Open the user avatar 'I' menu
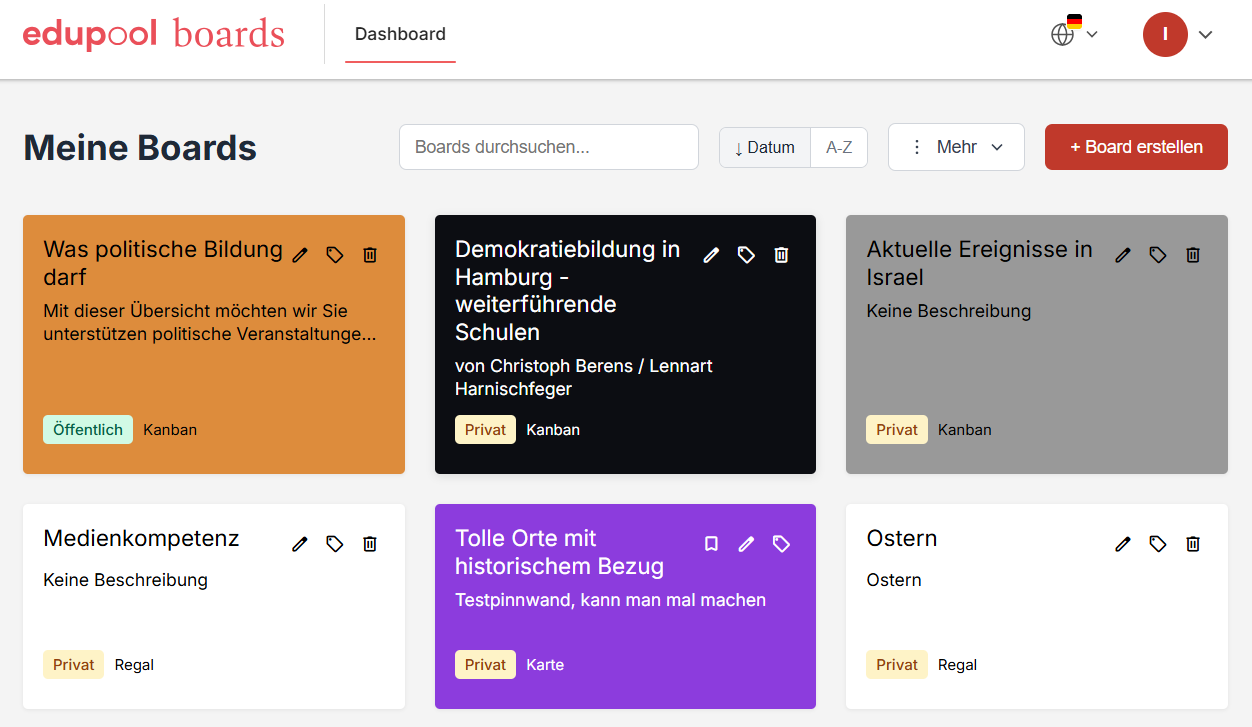Image resolution: width=1252 pixels, height=727 pixels. click(1177, 35)
